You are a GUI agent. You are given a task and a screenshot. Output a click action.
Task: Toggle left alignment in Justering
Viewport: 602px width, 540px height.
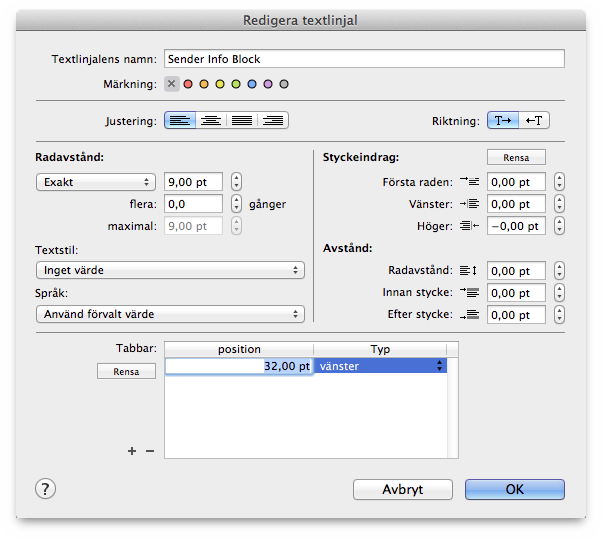tap(180, 121)
